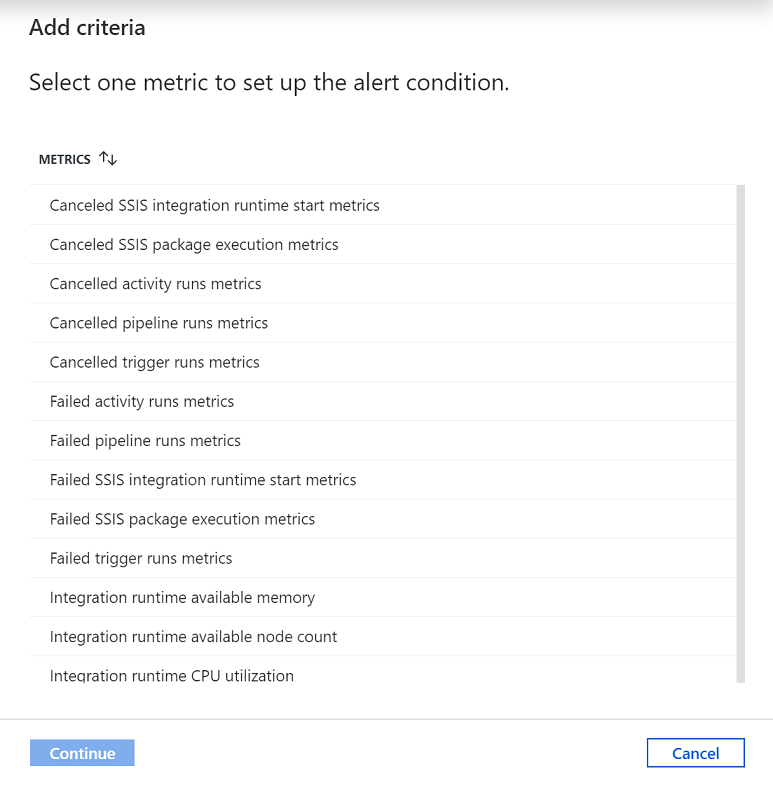Viewport: 773px width, 785px height.
Task: Select Failed trigger runs metrics
Action: (140, 558)
